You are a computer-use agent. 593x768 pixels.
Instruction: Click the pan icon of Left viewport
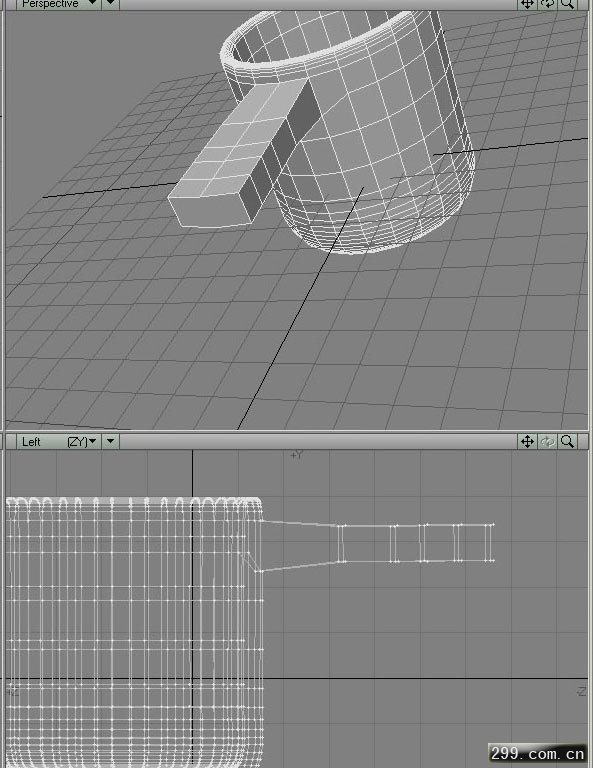point(527,441)
